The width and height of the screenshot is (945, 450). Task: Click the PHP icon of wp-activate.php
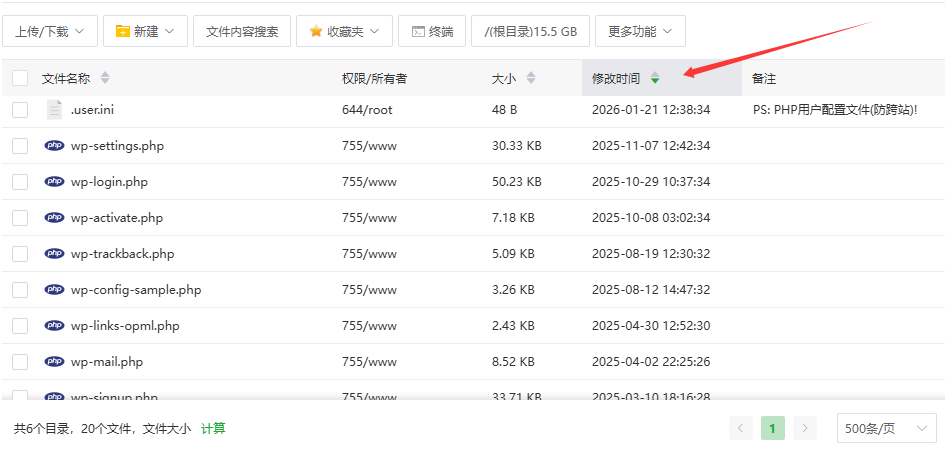pos(54,217)
